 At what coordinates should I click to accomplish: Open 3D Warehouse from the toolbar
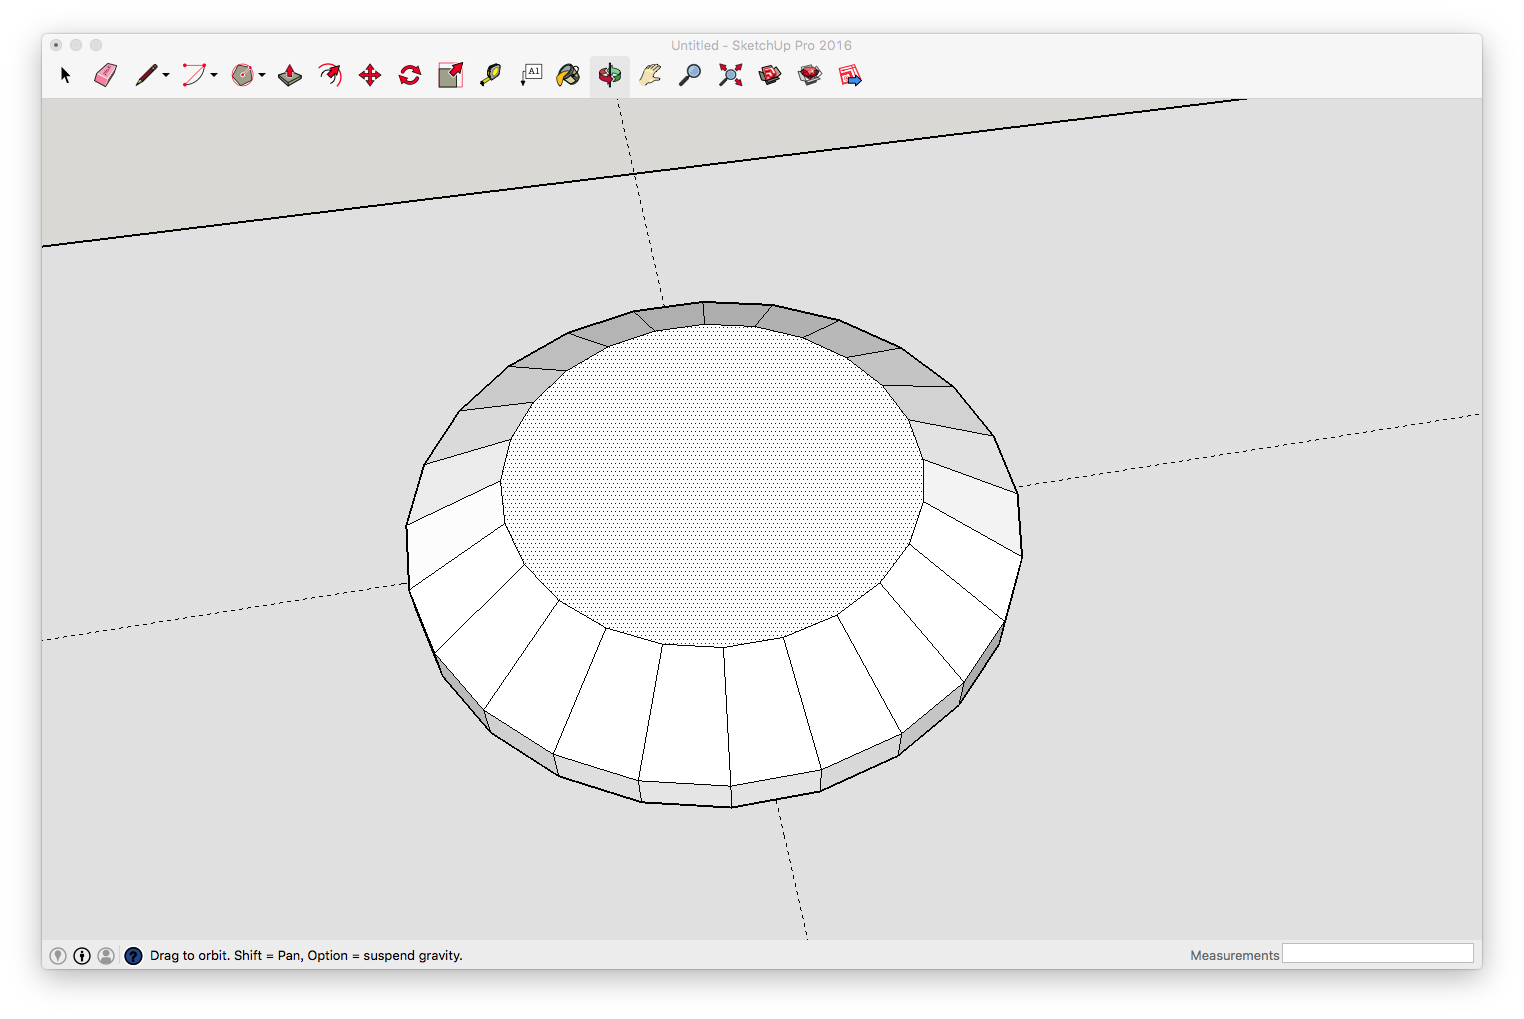click(770, 75)
